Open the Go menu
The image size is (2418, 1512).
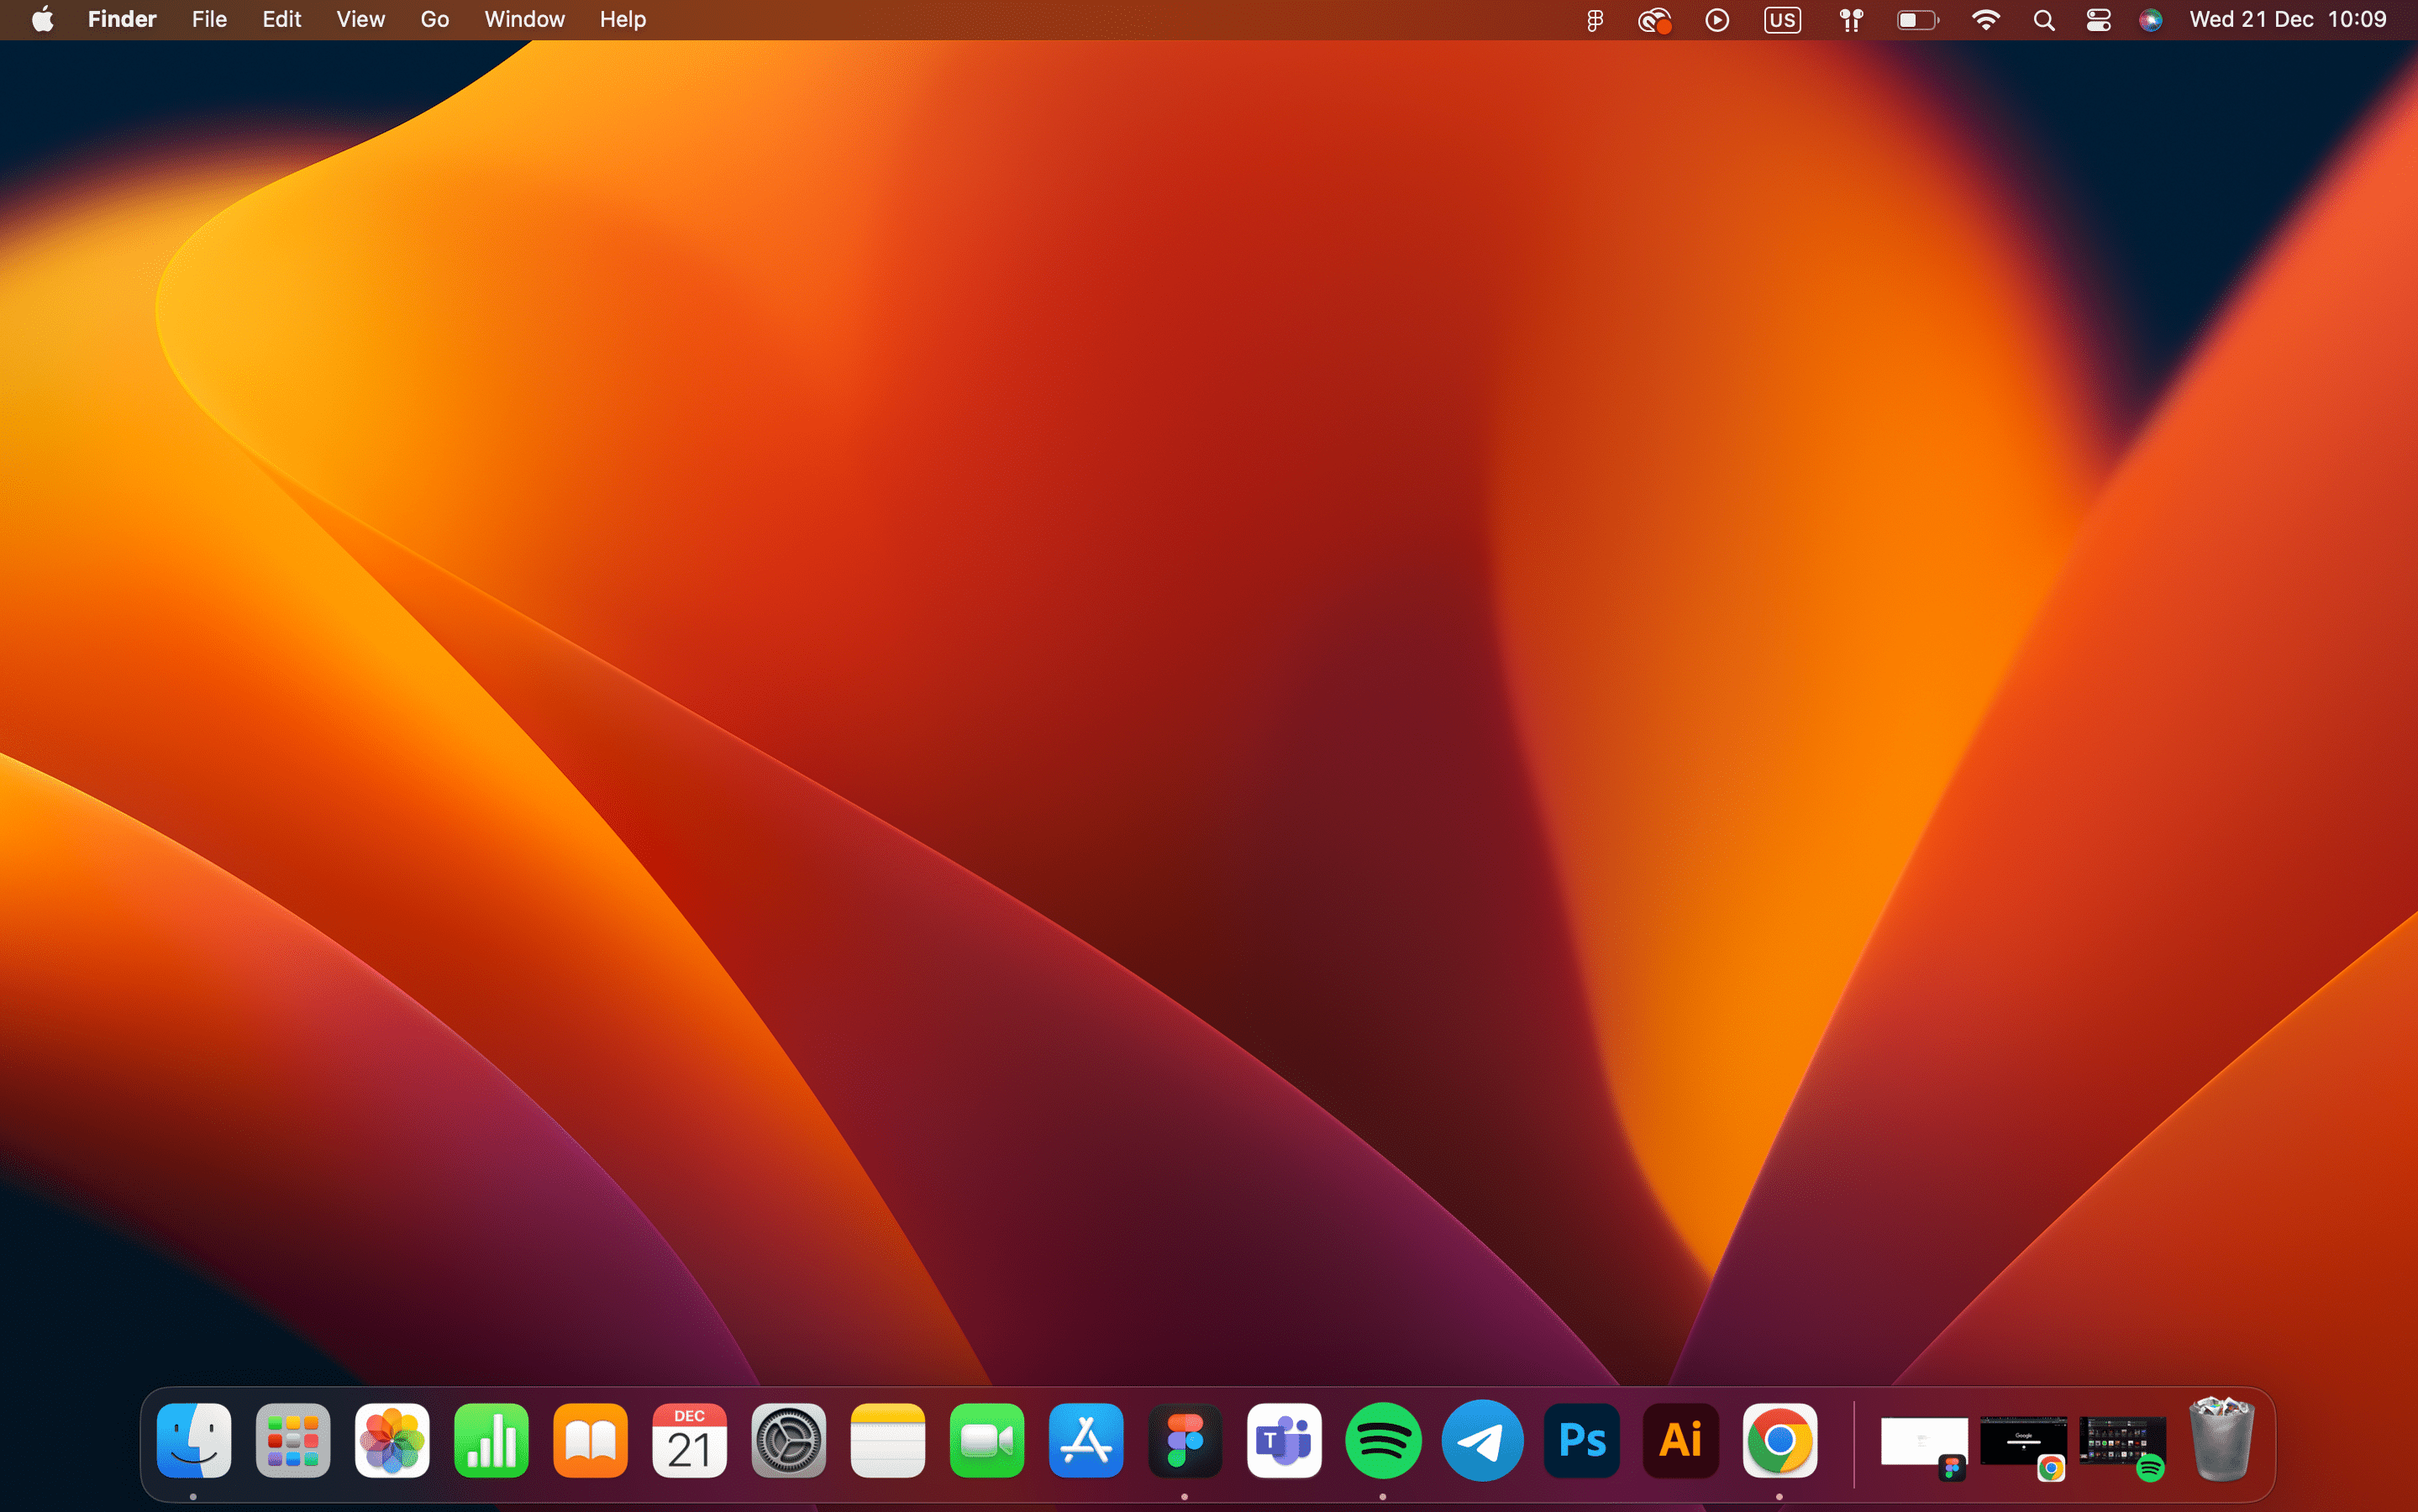[x=434, y=19]
